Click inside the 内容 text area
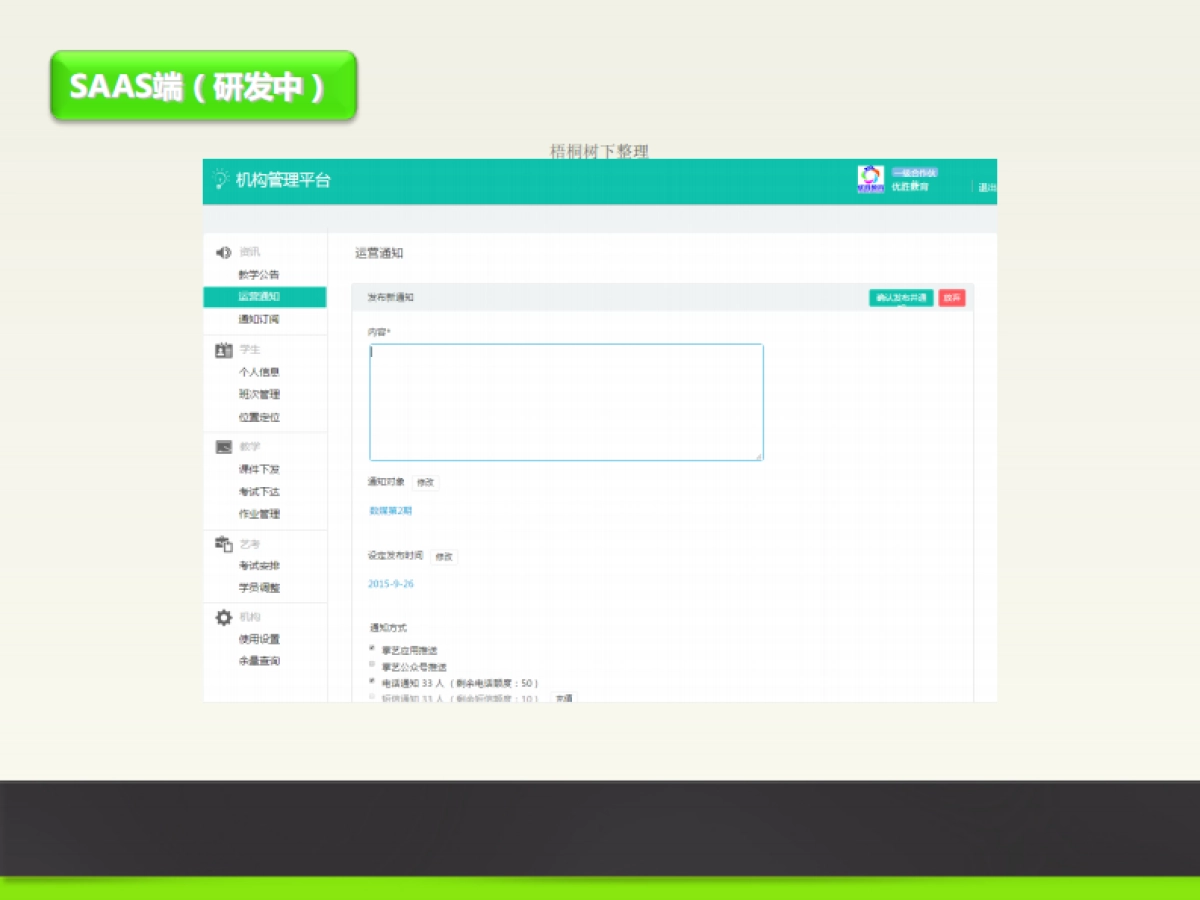This screenshot has height=900, width=1200. [x=565, y=400]
